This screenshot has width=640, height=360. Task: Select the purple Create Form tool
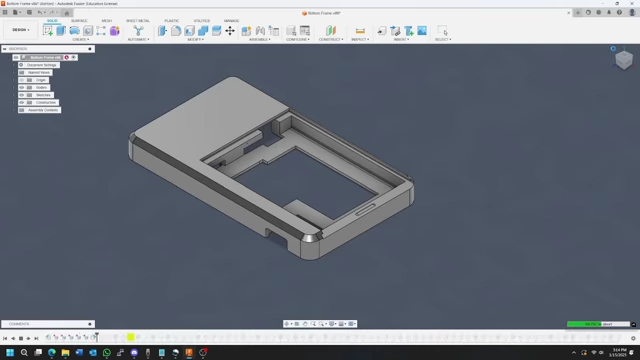pyautogui.click(x=115, y=31)
